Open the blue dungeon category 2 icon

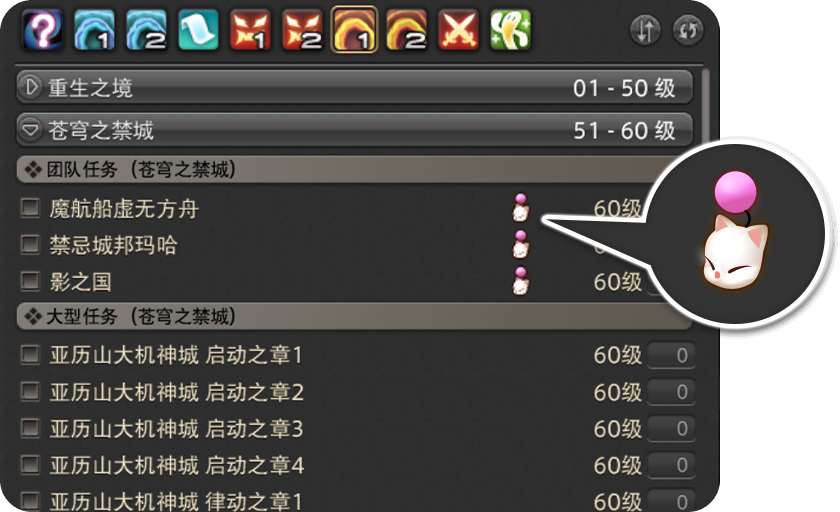click(147, 30)
